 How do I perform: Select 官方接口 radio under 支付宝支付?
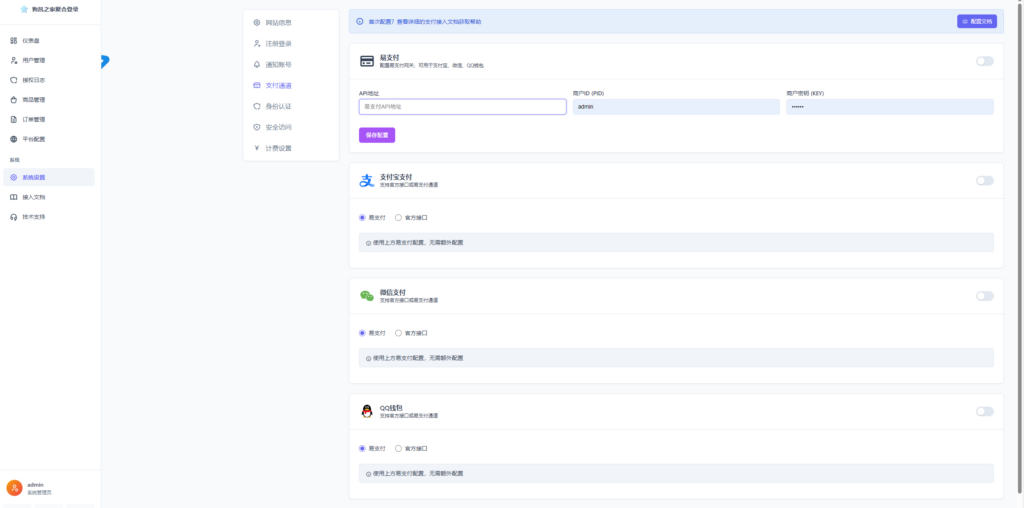pyautogui.click(x=399, y=217)
